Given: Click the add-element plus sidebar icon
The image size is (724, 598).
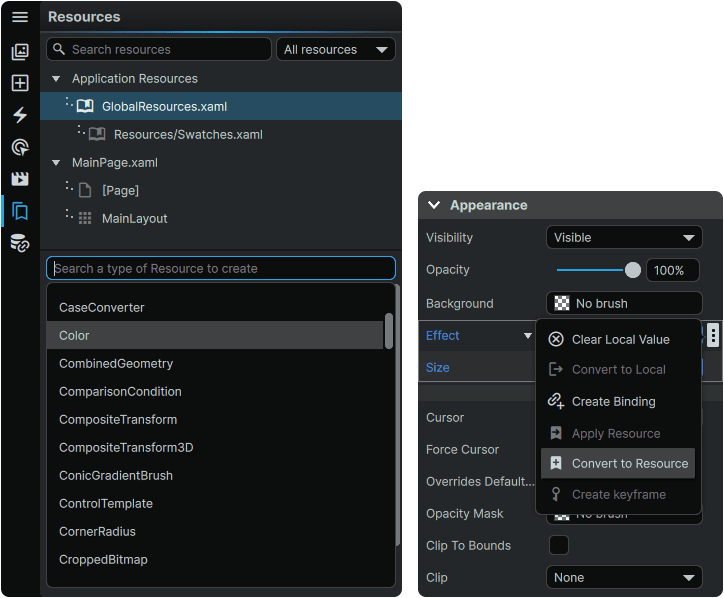Looking at the screenshot, I should [x=20, y=83].
